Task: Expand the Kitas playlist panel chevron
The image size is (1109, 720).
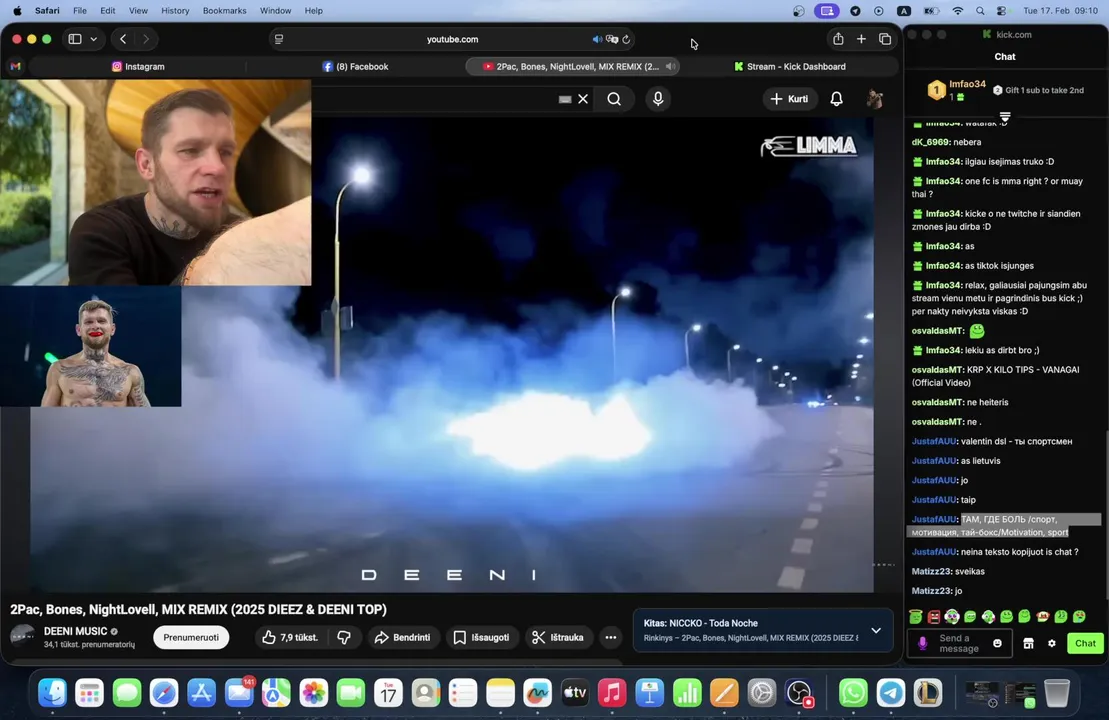Action: pyautogui.click(x=876, y=630)
